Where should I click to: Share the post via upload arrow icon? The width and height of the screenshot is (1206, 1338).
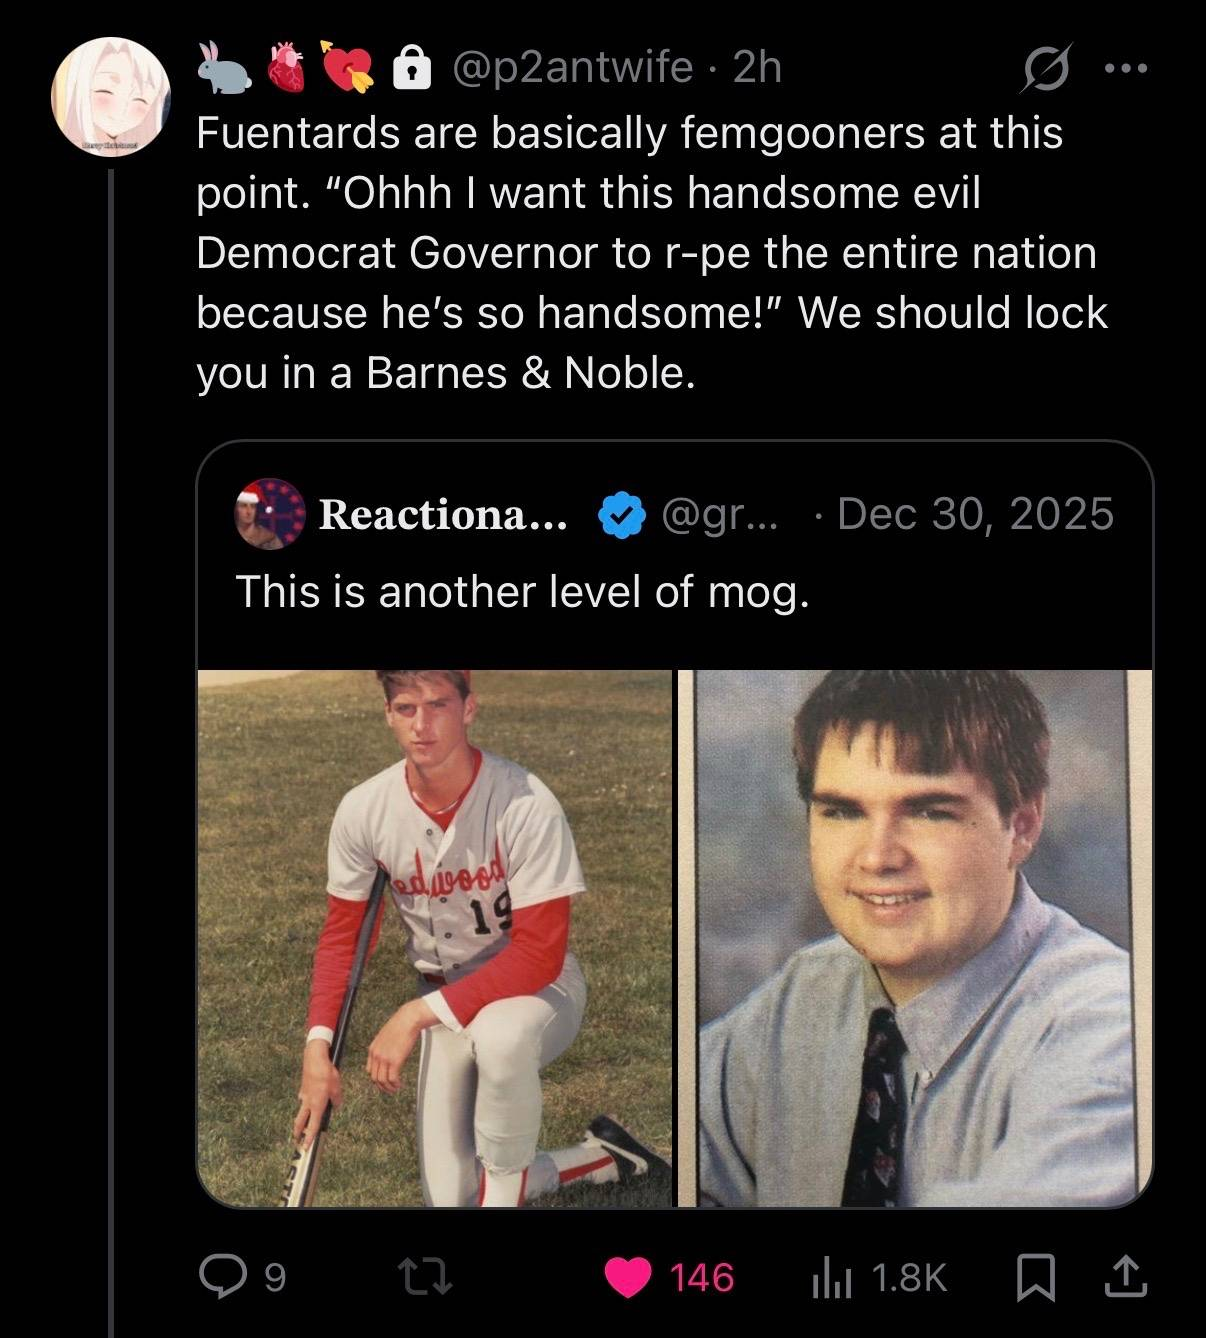(x=1125, y=1275)
